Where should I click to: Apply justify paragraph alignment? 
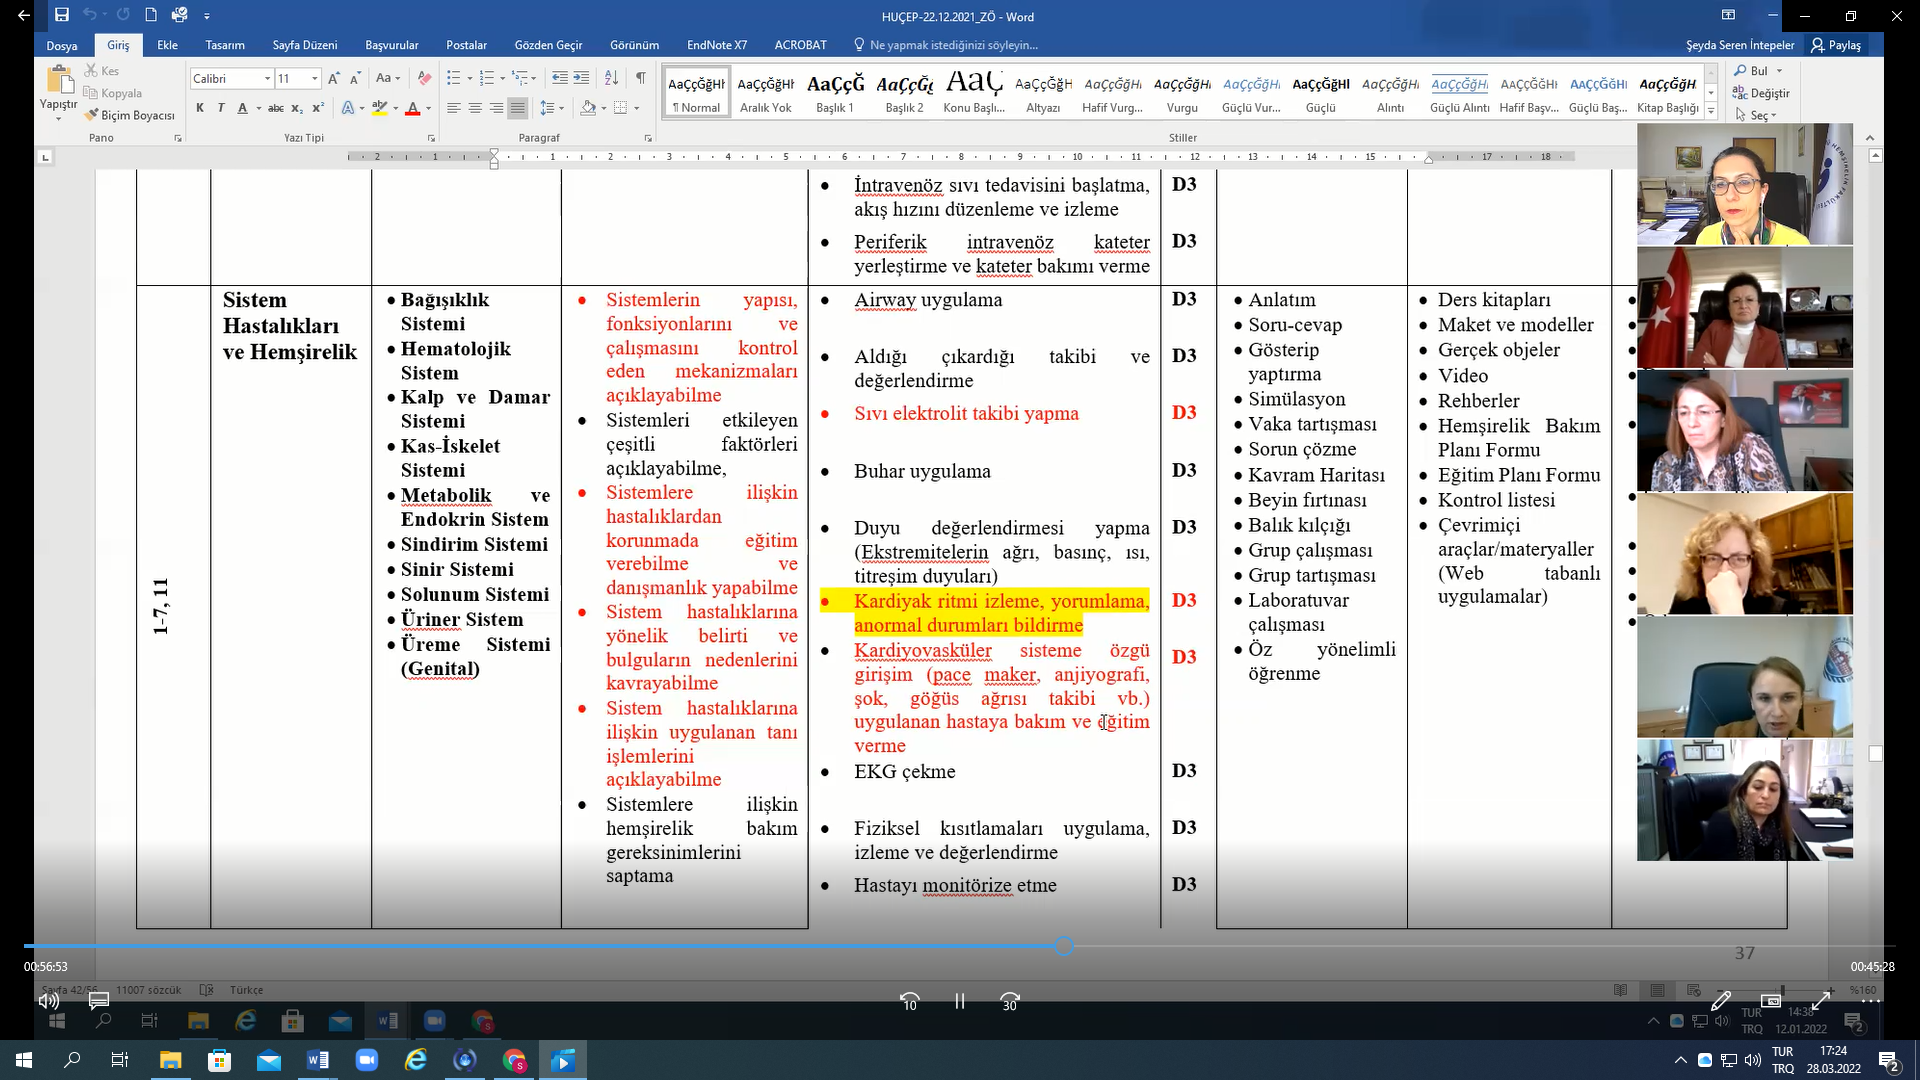click(x=517, y=108)
